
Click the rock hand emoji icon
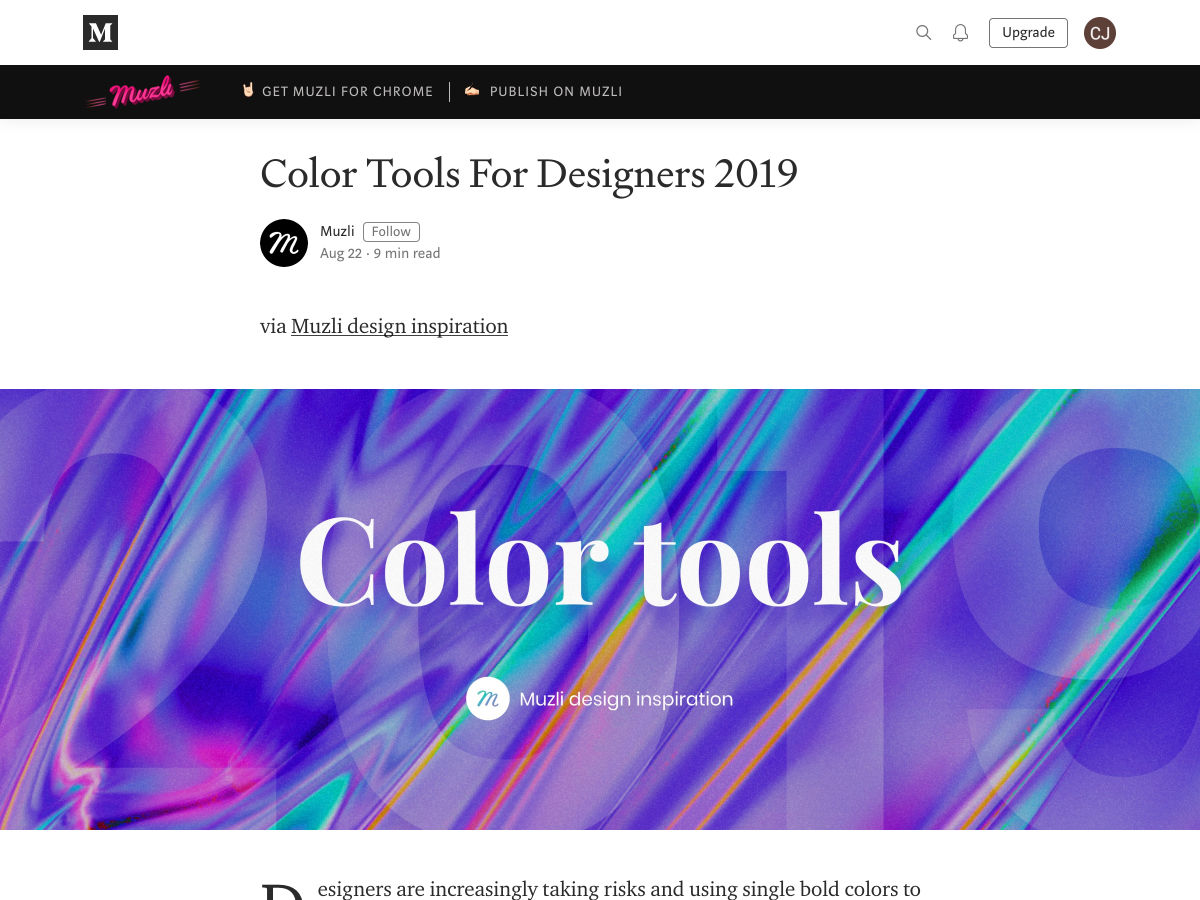(248, 91)
